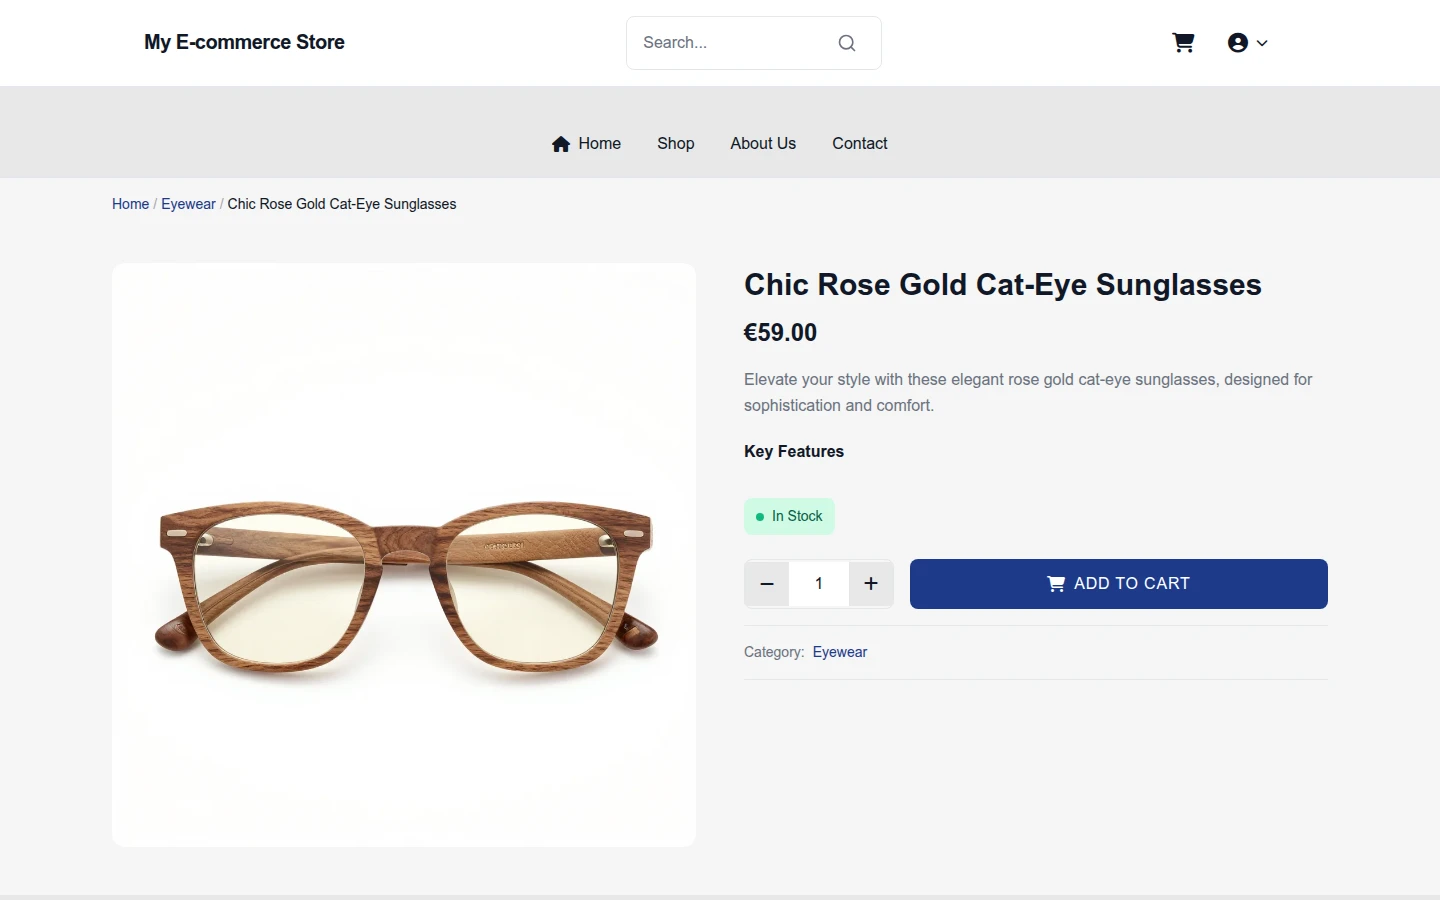Click the Home breadcrumb link

tap(130, 204)
